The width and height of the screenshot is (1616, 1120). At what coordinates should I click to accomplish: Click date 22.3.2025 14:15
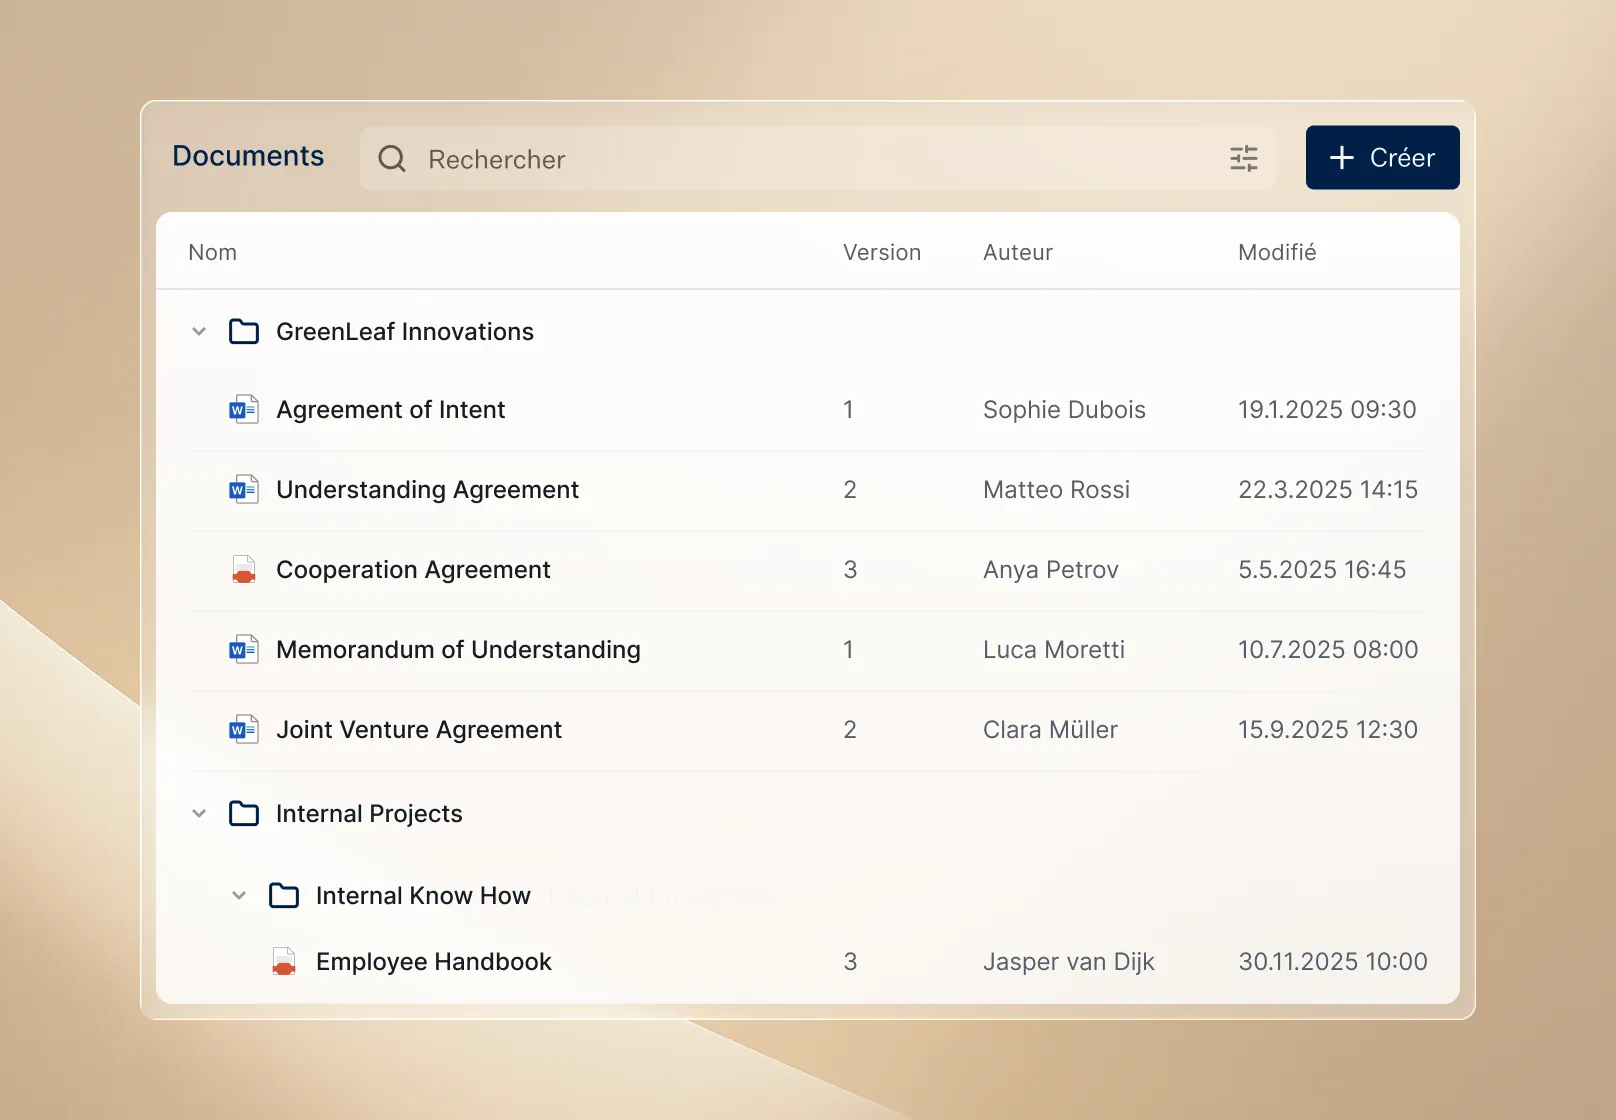pos(1328,490)
